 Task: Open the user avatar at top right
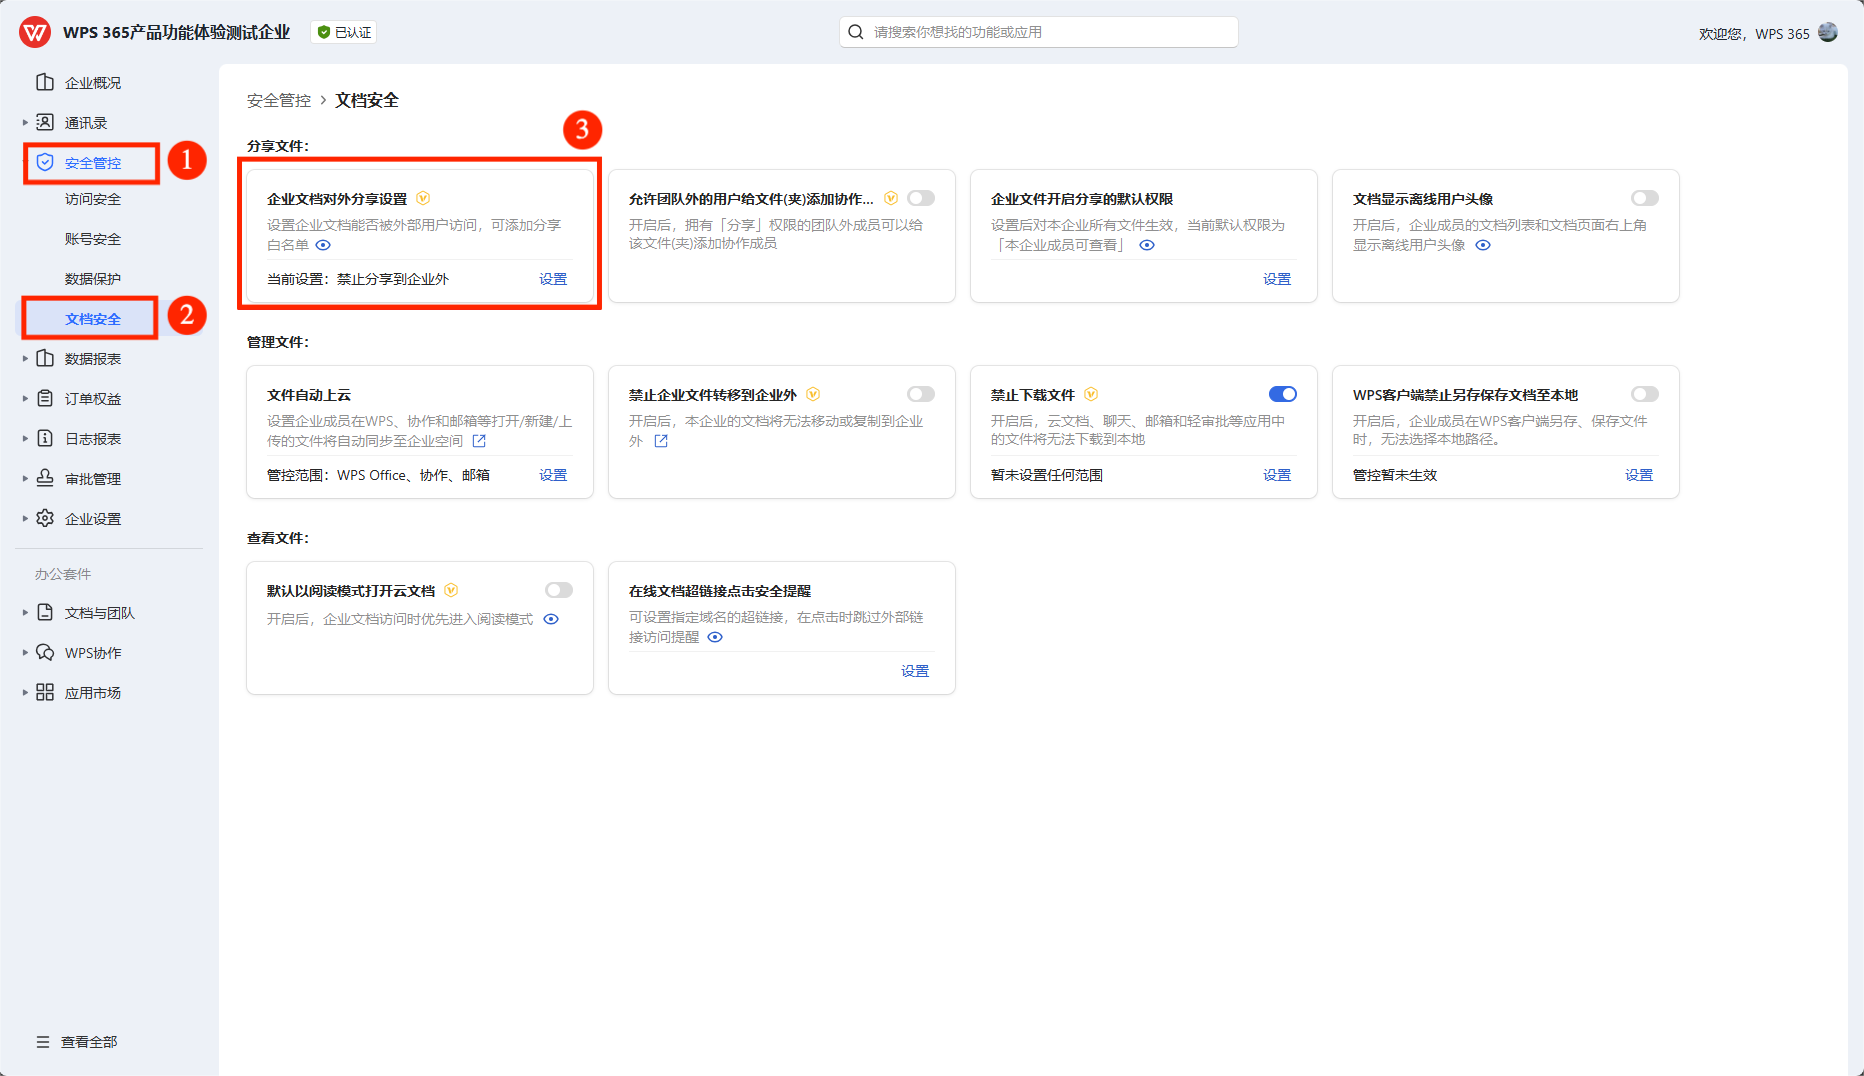coord(1828,32)
